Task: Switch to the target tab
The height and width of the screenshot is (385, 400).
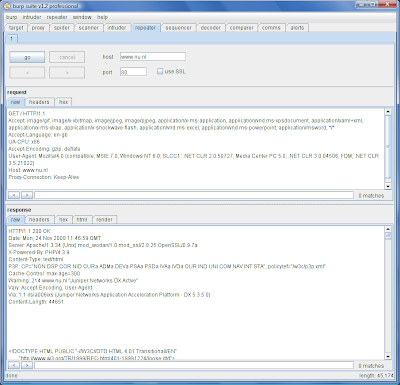Action: click(x=16, y=28)
